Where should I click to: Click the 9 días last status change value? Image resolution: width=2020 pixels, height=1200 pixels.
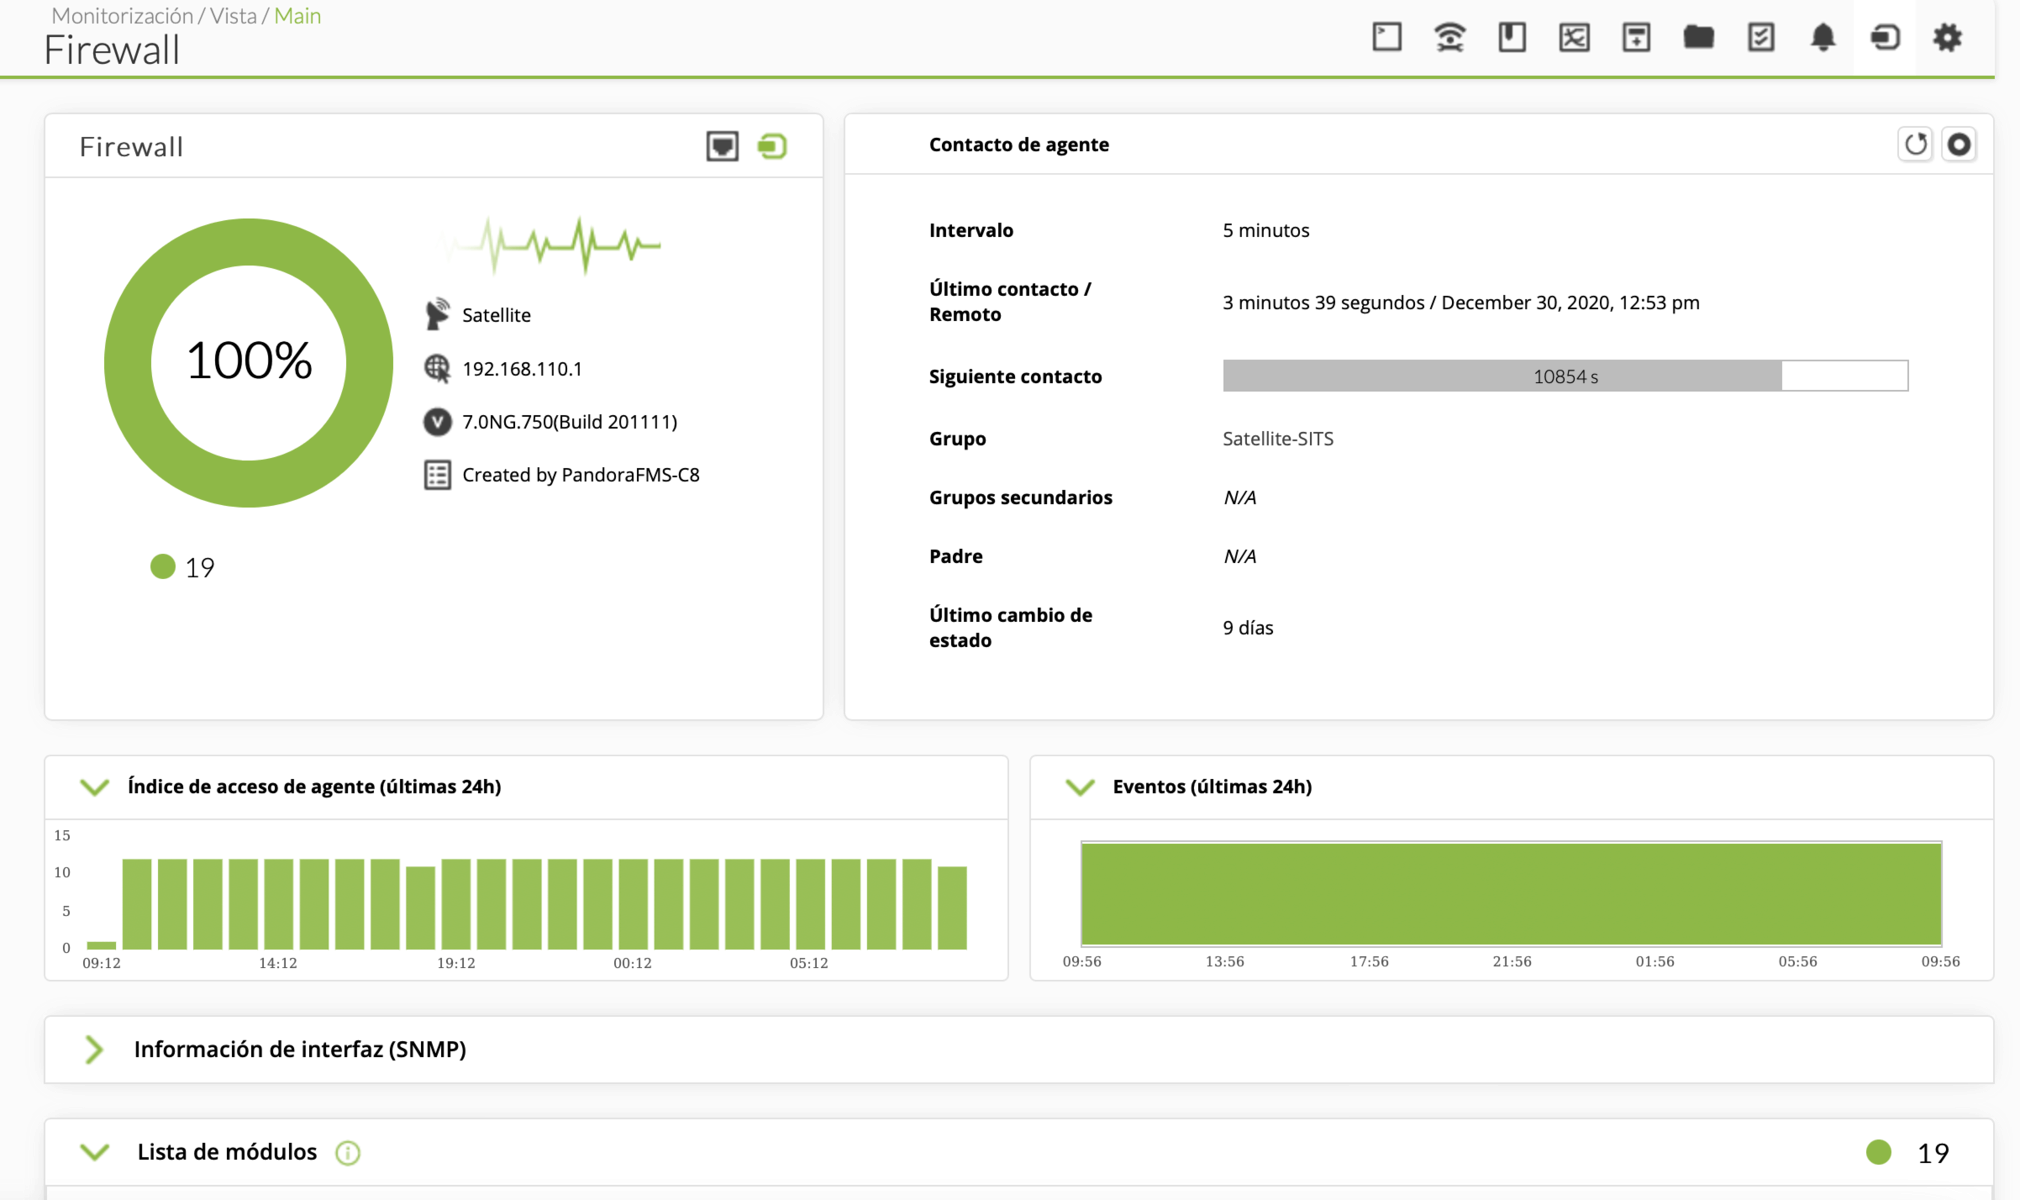1247,627
